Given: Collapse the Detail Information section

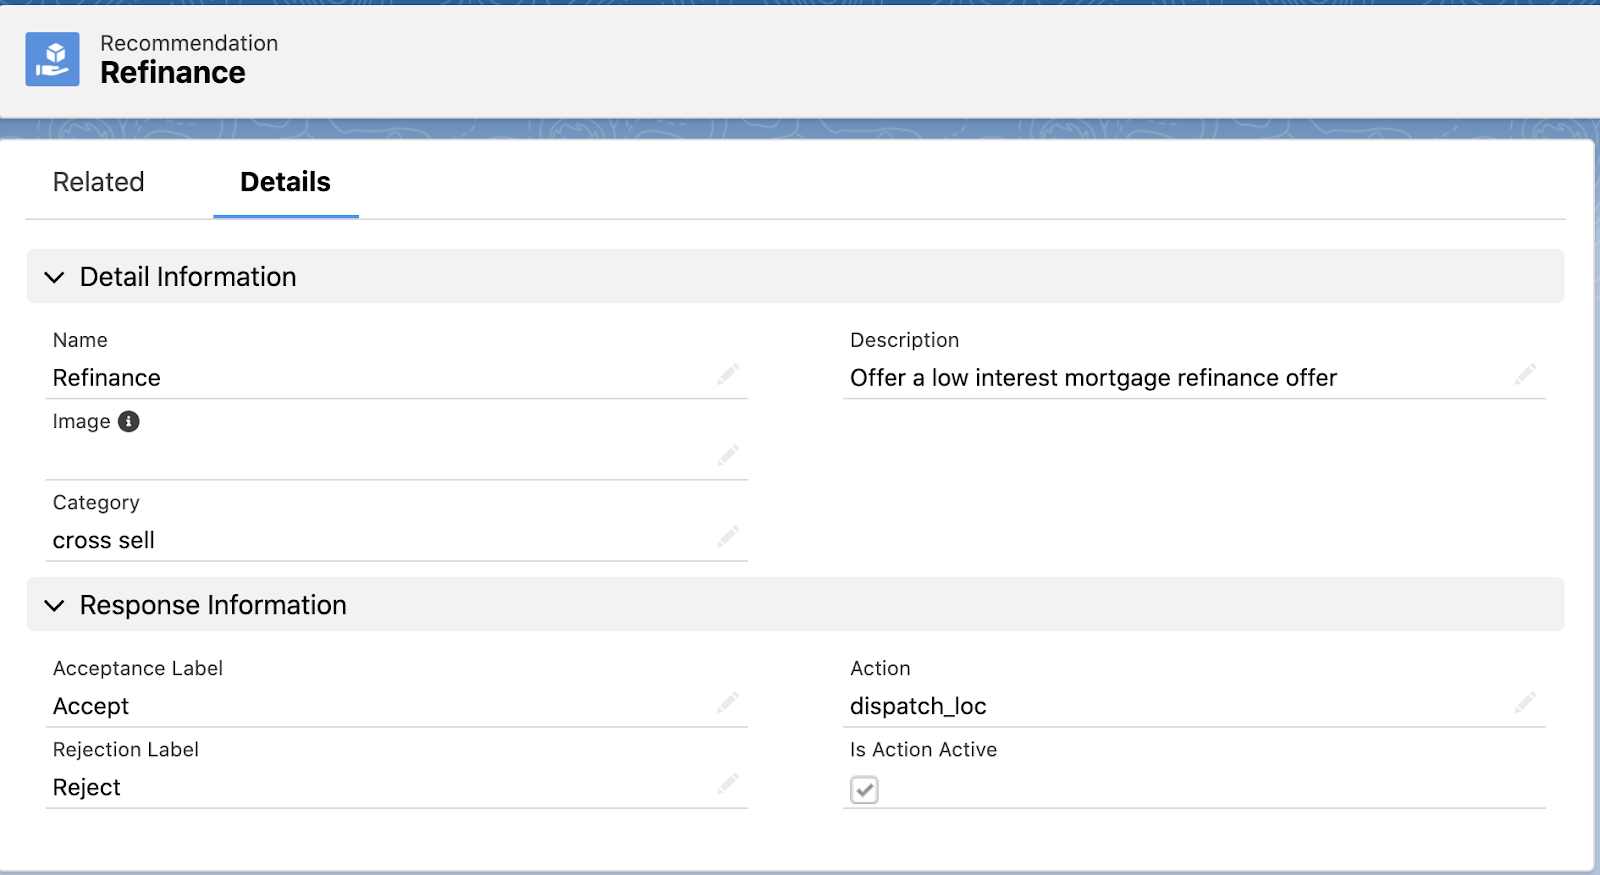Looking at the screenshot, I should [55, 277].
